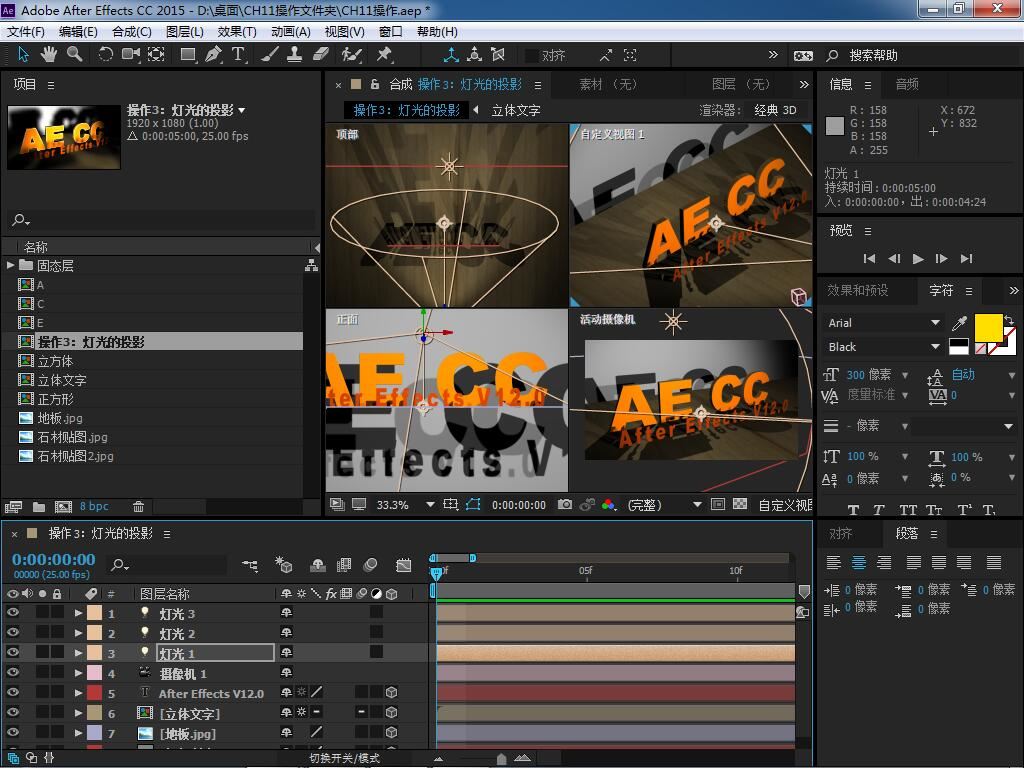This screenshot has width=1024, height=768.
Task: Open the (完整) resolution dropdown
Action: pos(697,505)
